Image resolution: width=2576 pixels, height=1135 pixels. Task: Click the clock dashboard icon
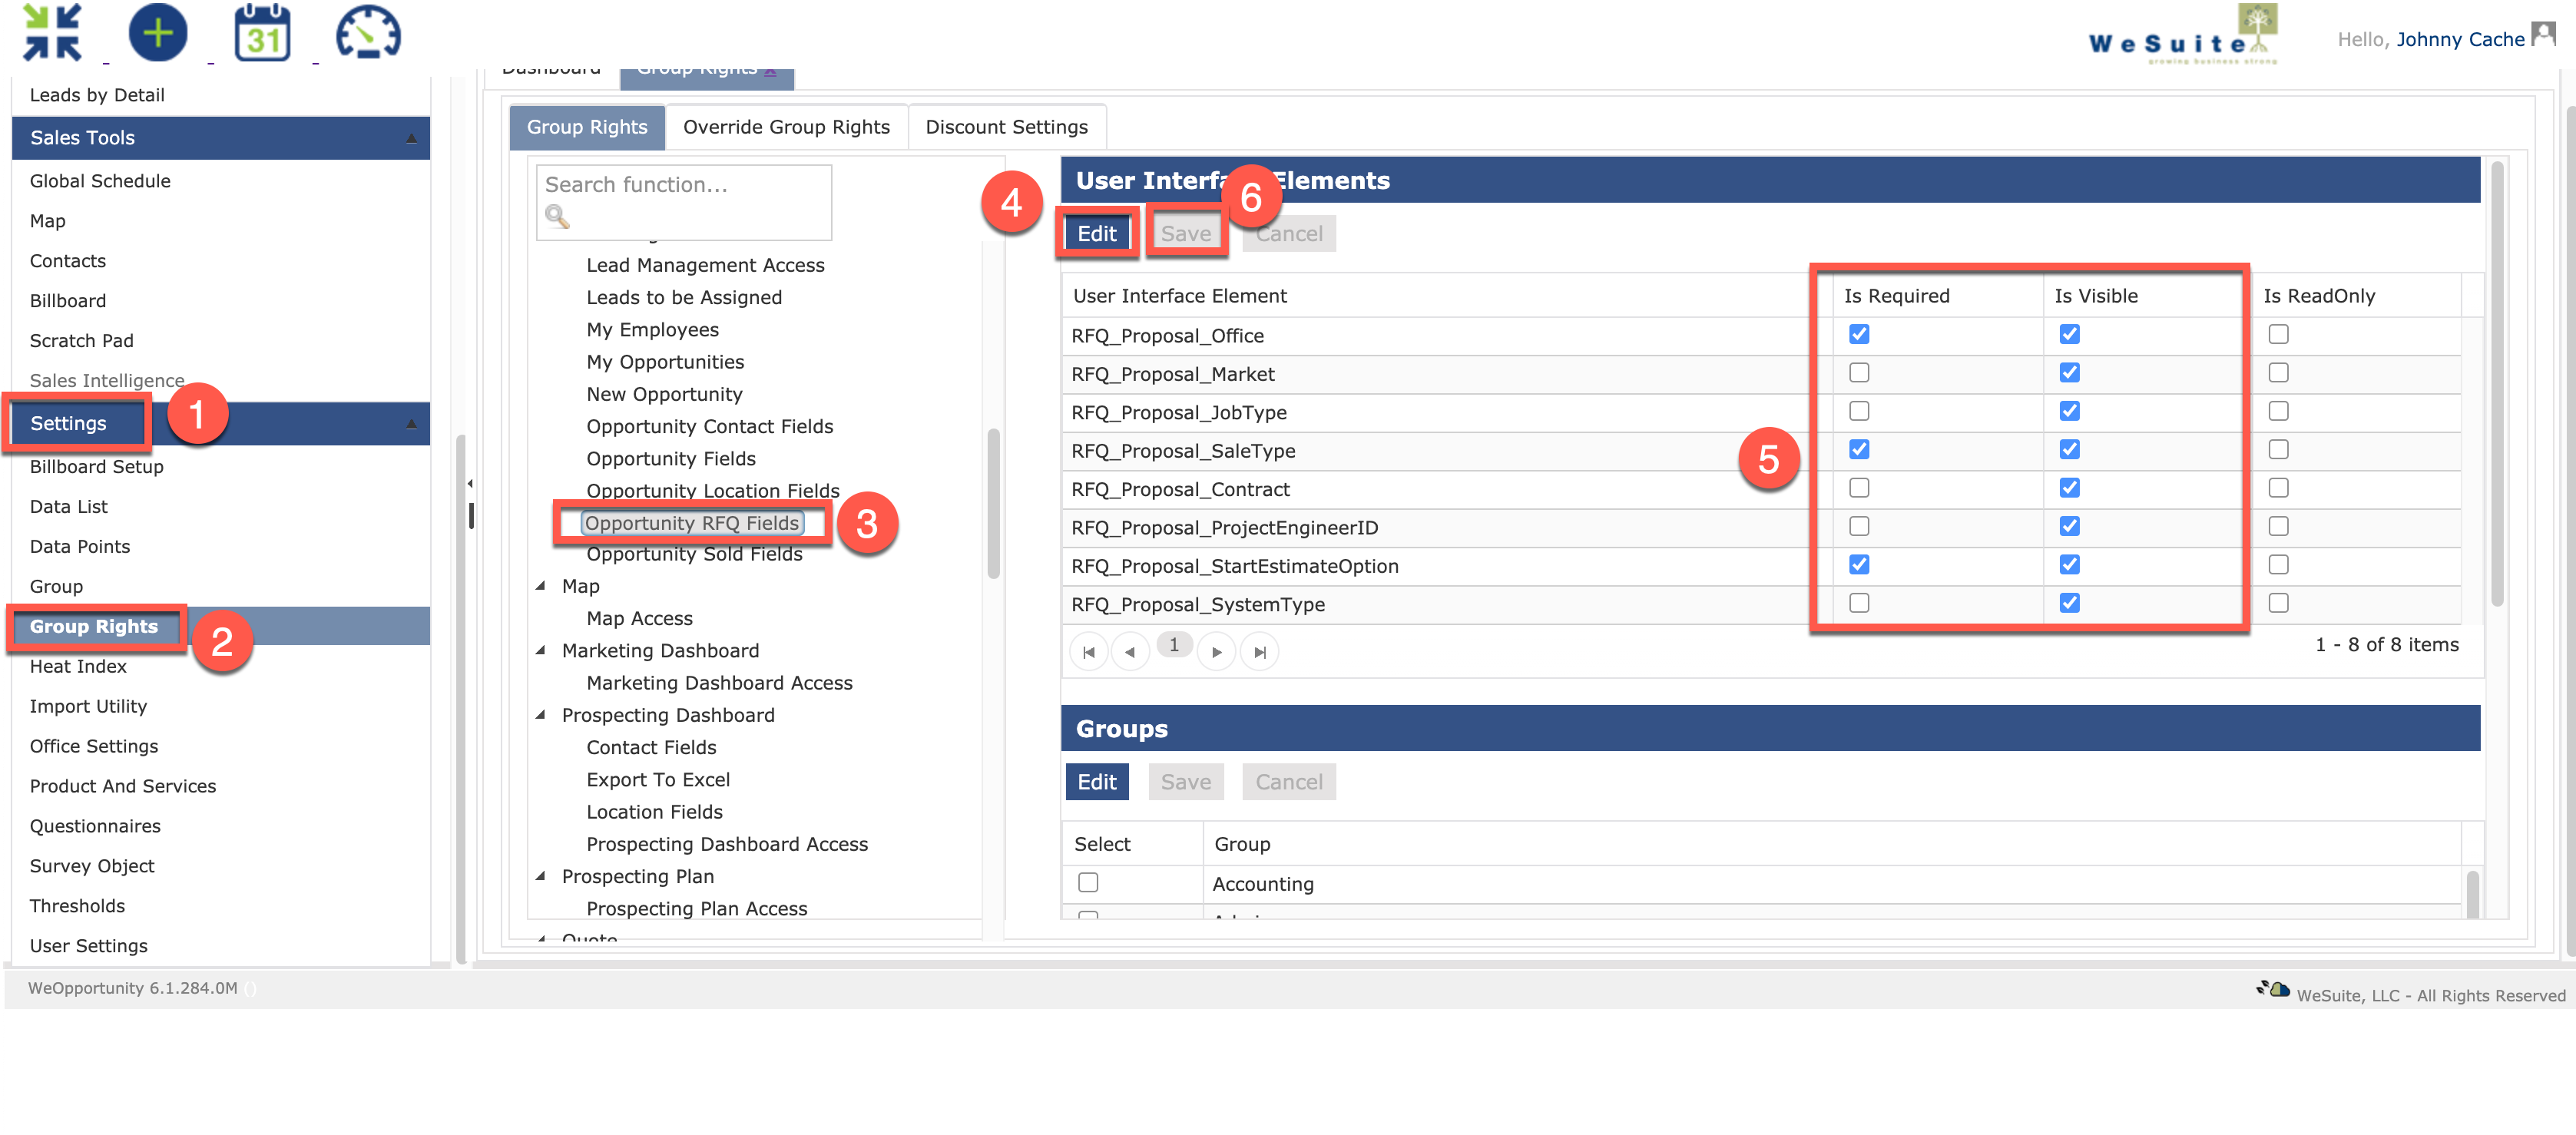coord(368,33)
